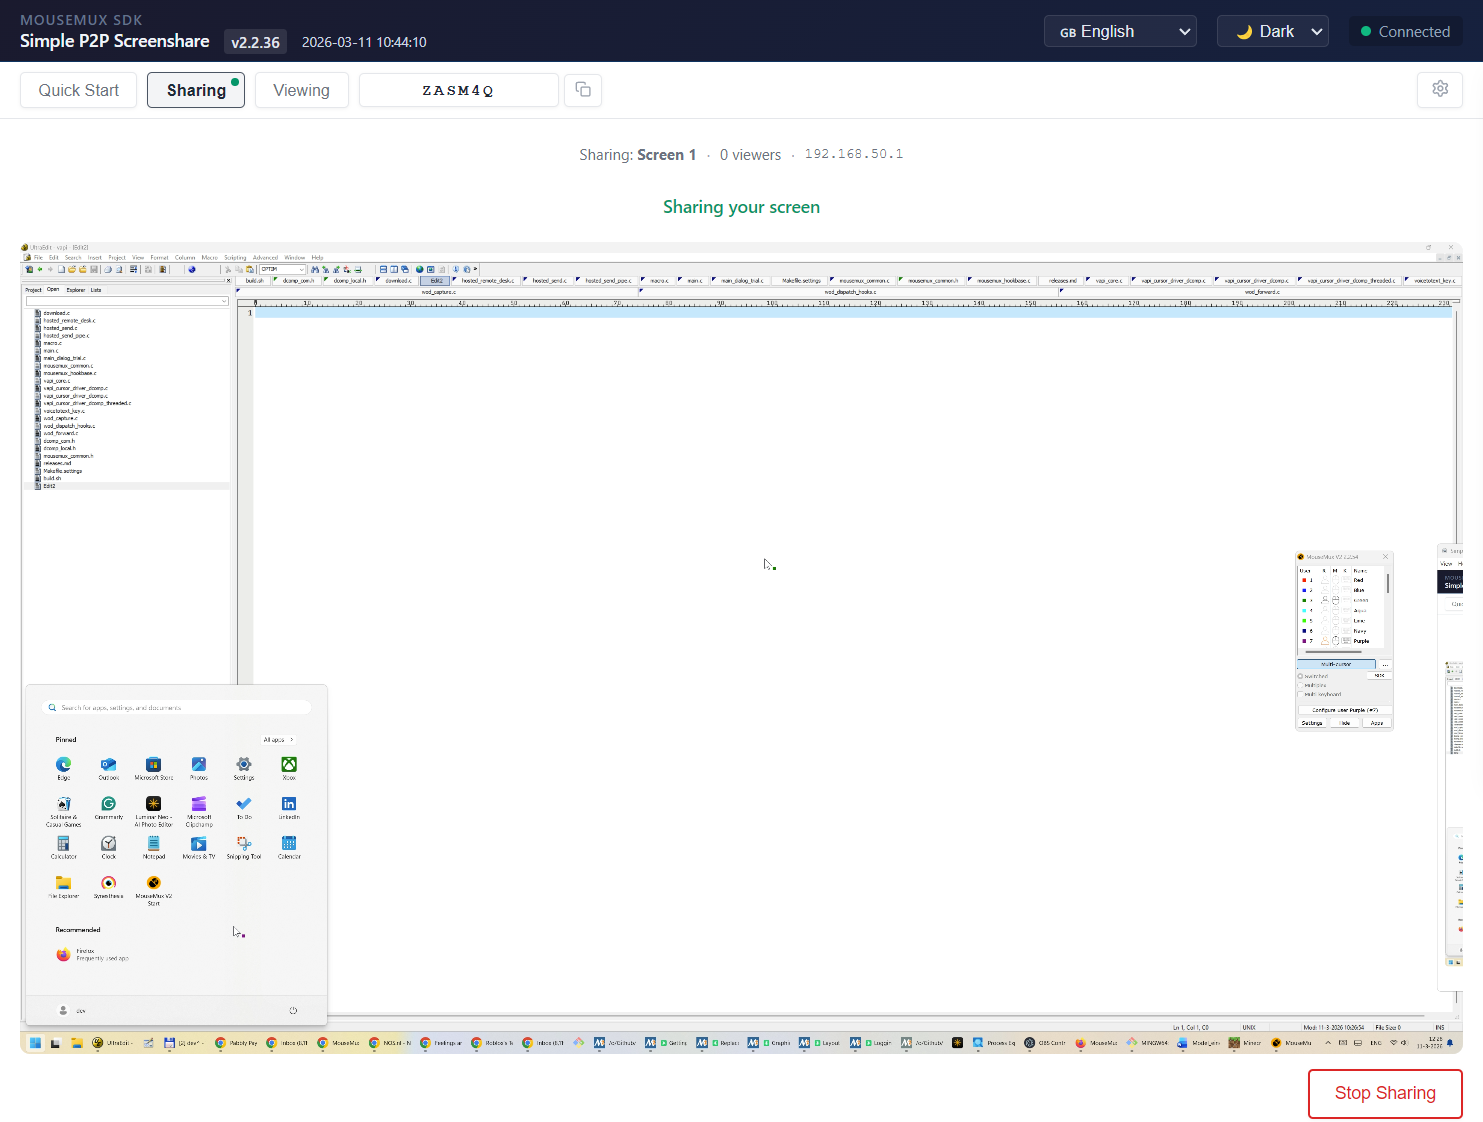Click the Save icon in UltraEdit's toolbar
The width and height of the screenshot is (1483, 1122).
coord(95,269)
